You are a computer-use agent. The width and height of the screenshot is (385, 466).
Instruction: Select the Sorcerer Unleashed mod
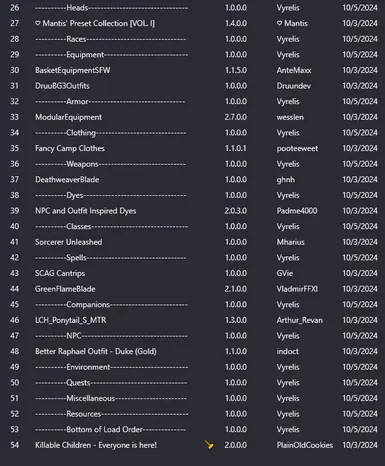click(69, 242)
